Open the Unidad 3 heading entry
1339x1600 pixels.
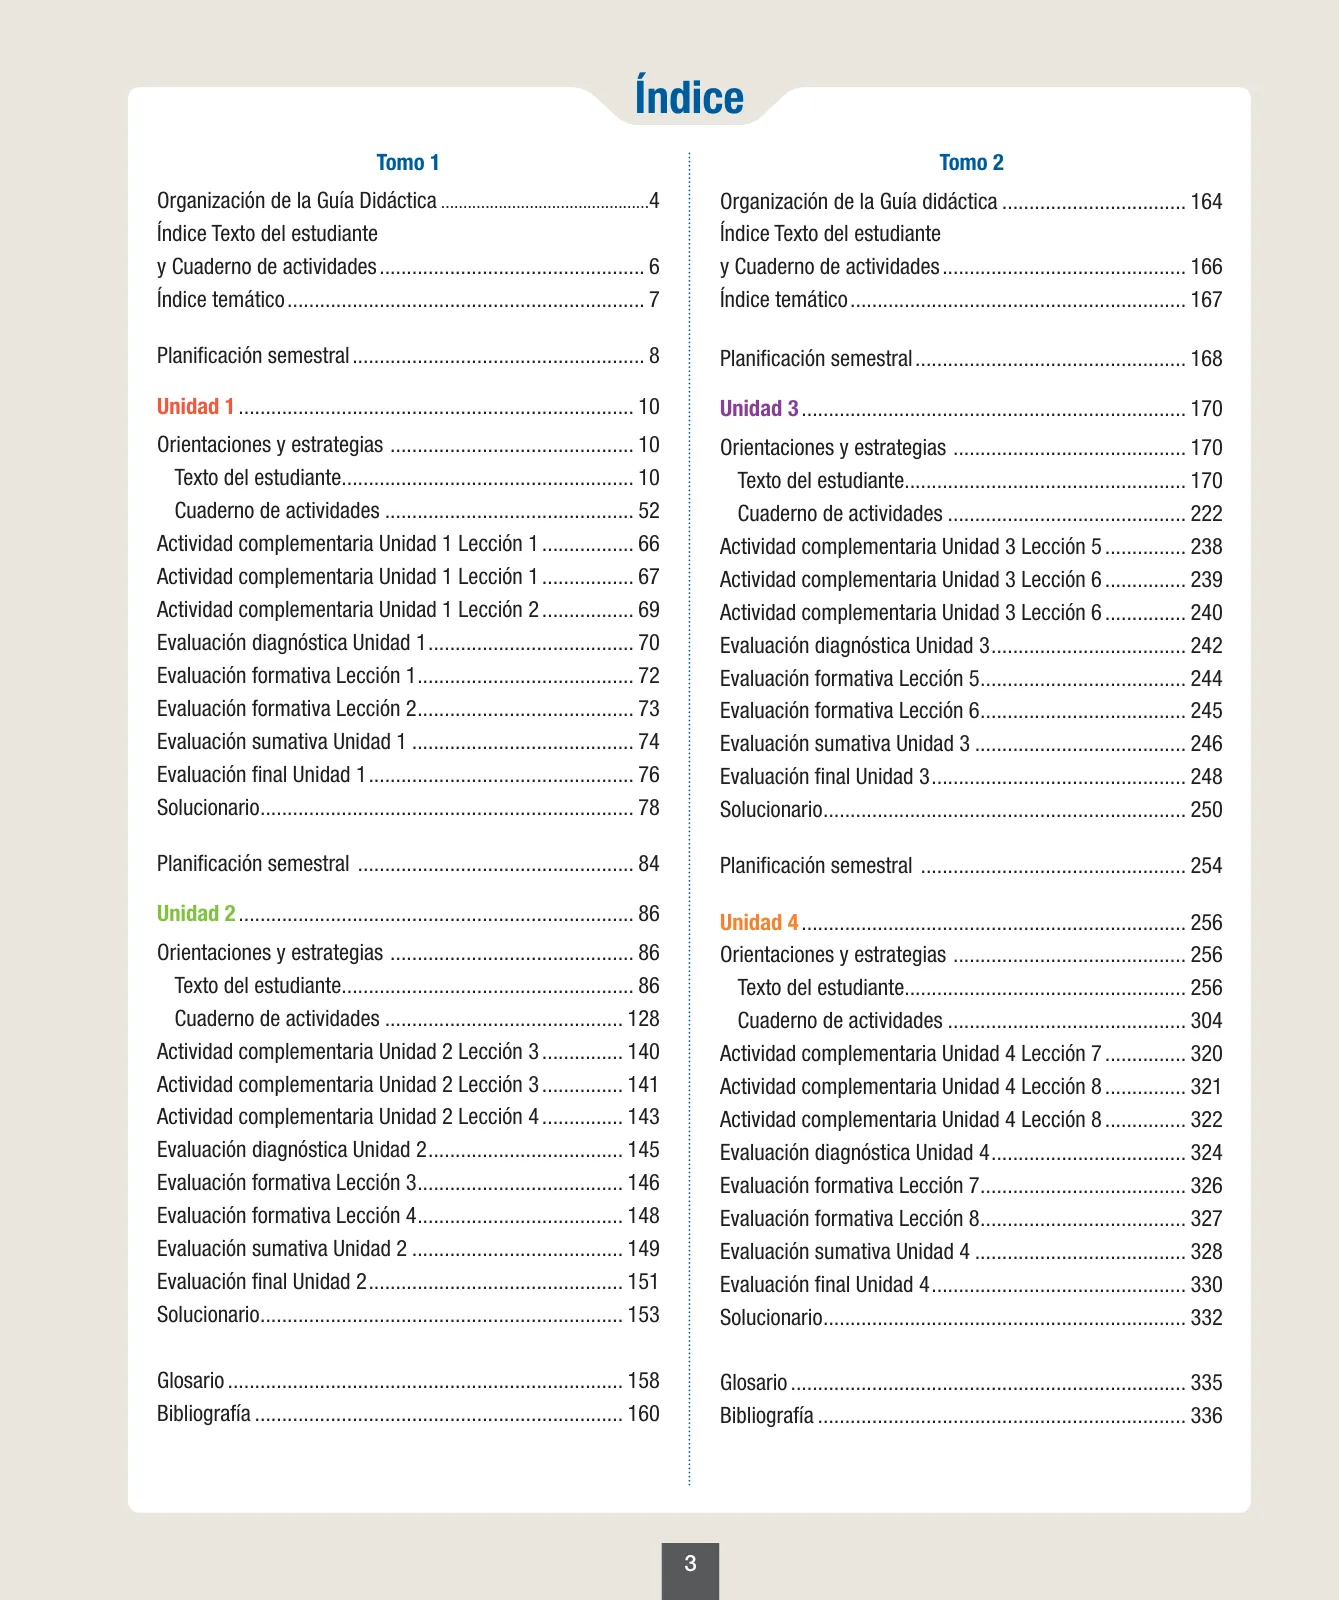pyautogui.click(x=971, y=409)
